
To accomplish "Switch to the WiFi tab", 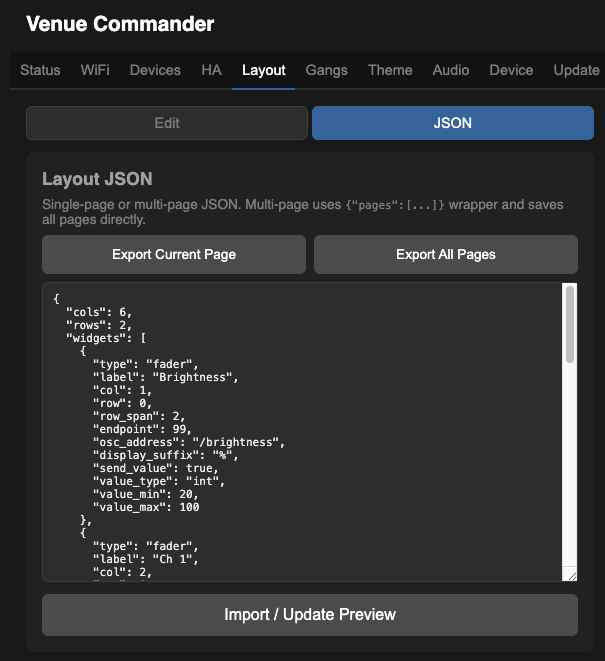I will click(x=95, y=70).
